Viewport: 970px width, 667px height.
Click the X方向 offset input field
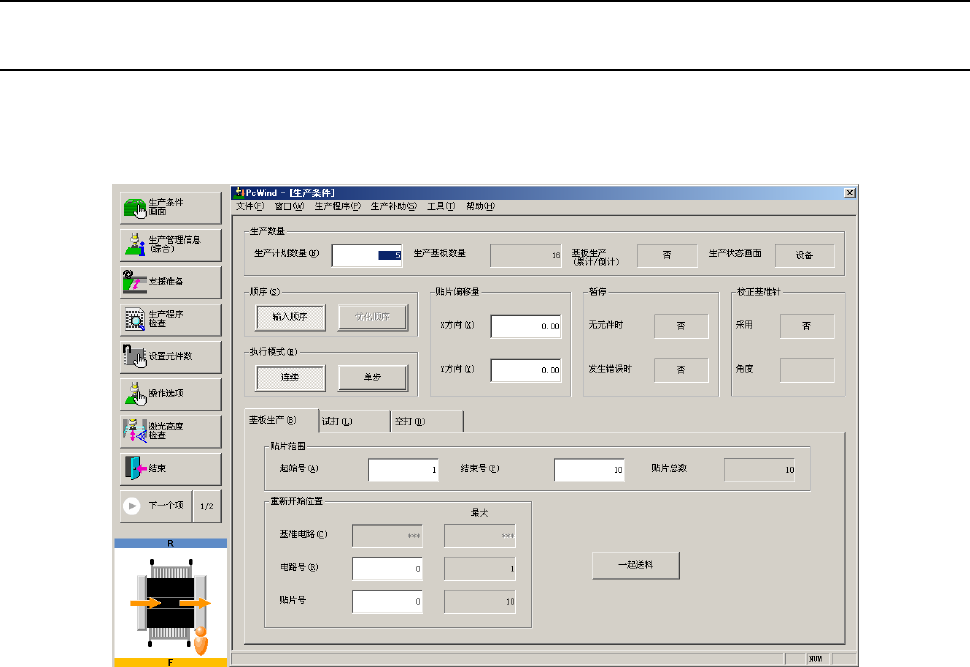coord(526,326)
